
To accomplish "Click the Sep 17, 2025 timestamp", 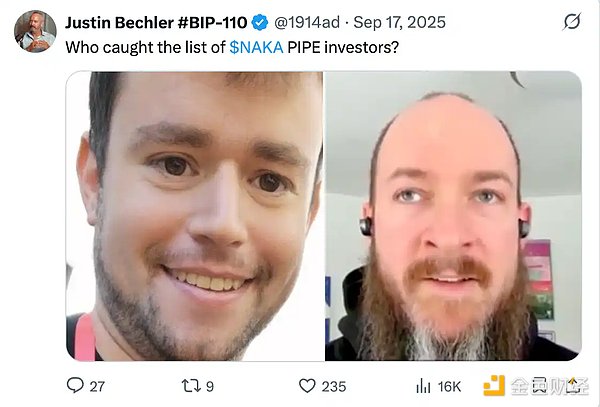I will coord(399,23).
